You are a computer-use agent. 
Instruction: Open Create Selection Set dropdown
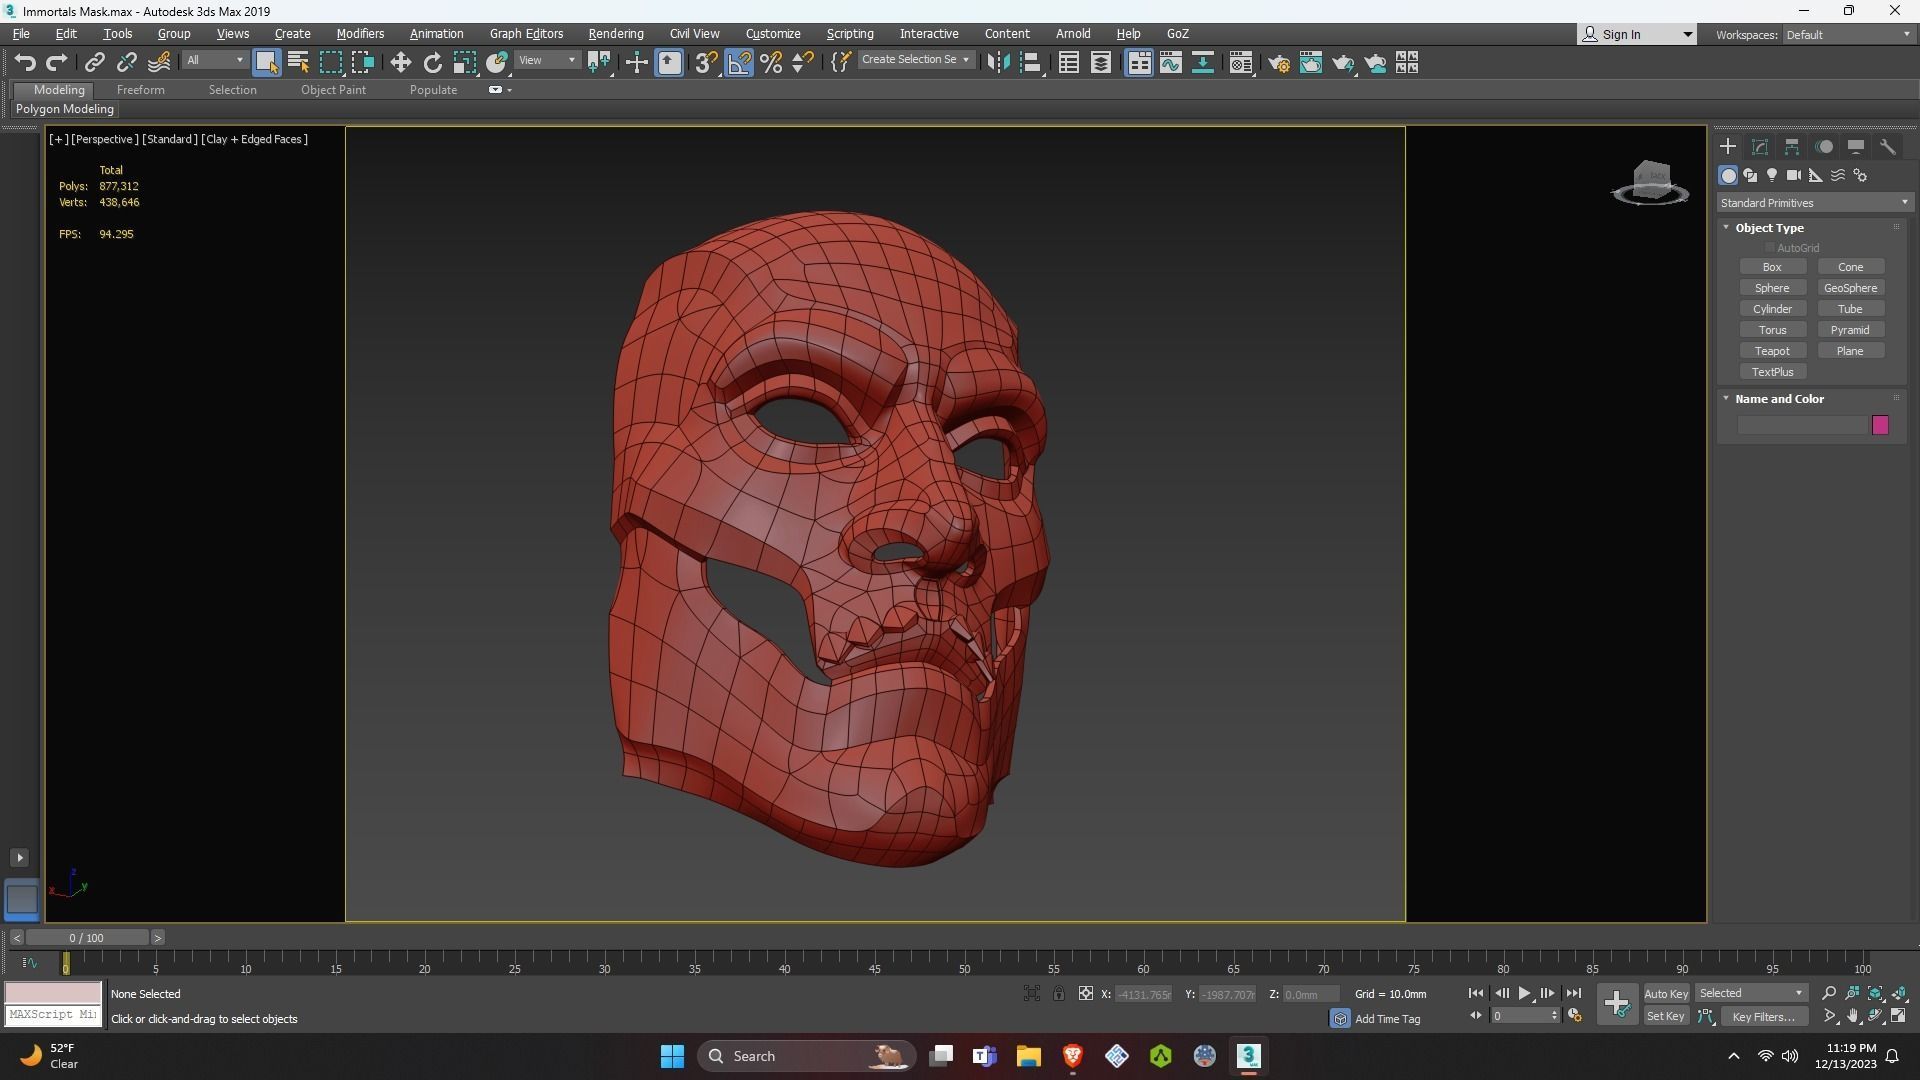tap(915, 60)
